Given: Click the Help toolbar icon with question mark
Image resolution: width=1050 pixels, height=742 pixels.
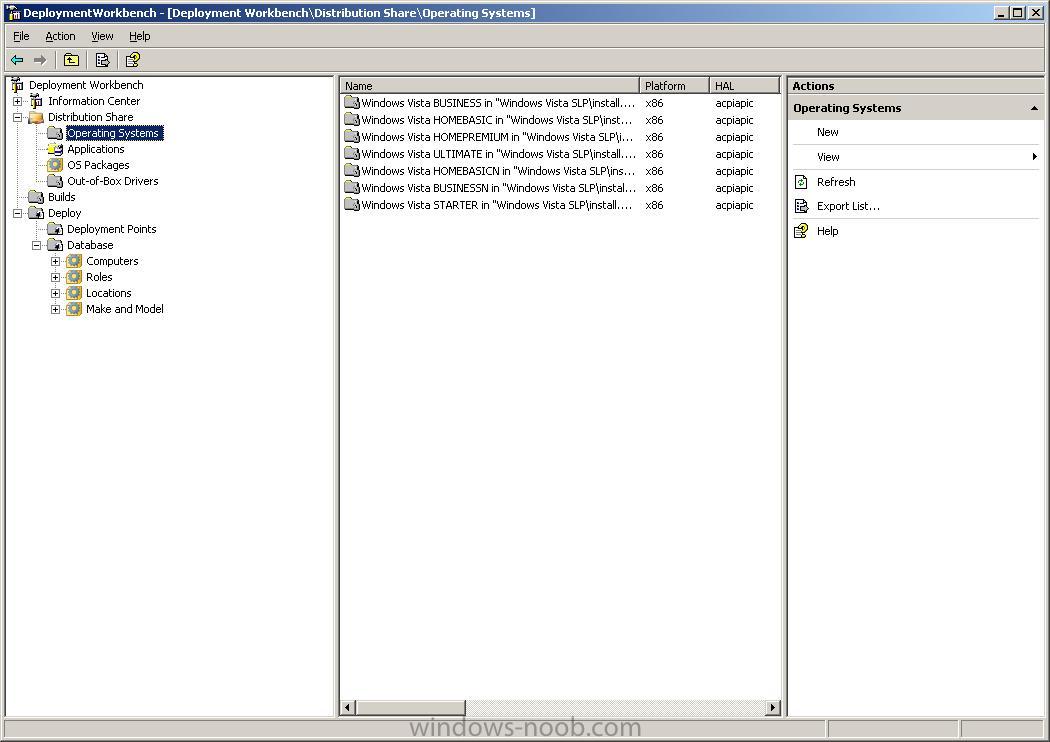Looking at the screenshot, I should [x=133, y=60].
